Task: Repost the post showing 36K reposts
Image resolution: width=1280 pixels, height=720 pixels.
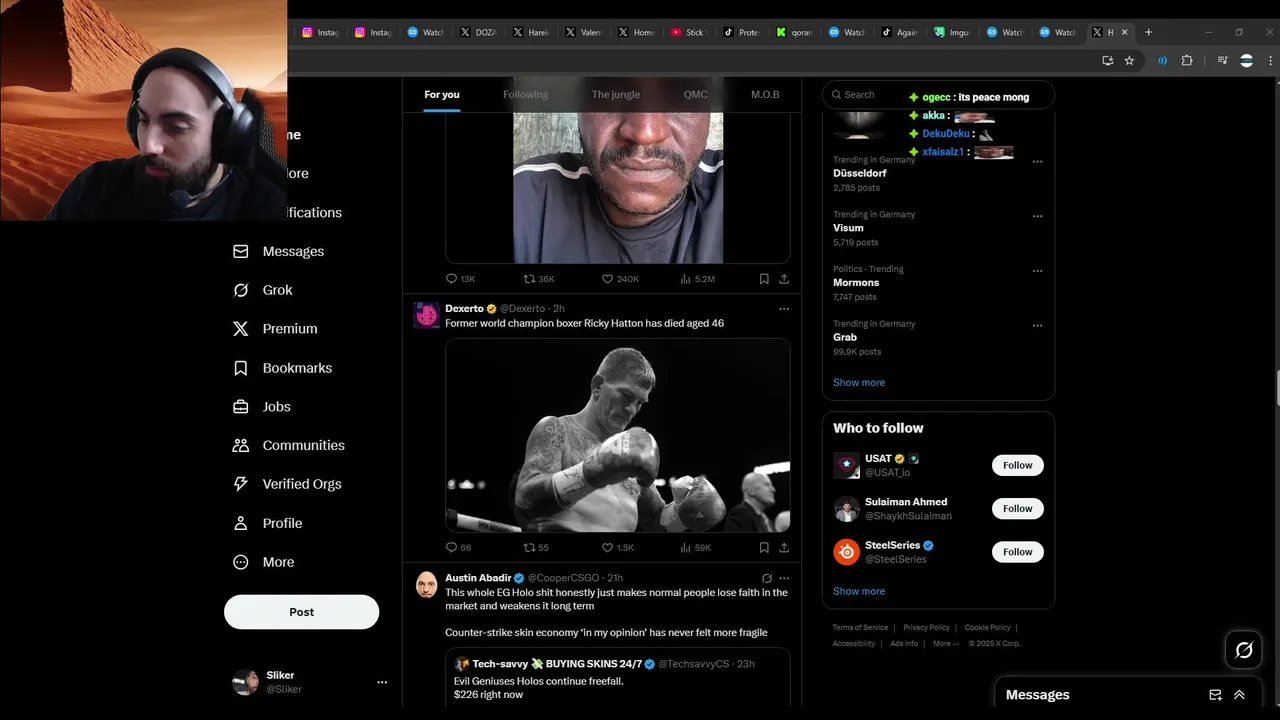Action: click(539, 279)
